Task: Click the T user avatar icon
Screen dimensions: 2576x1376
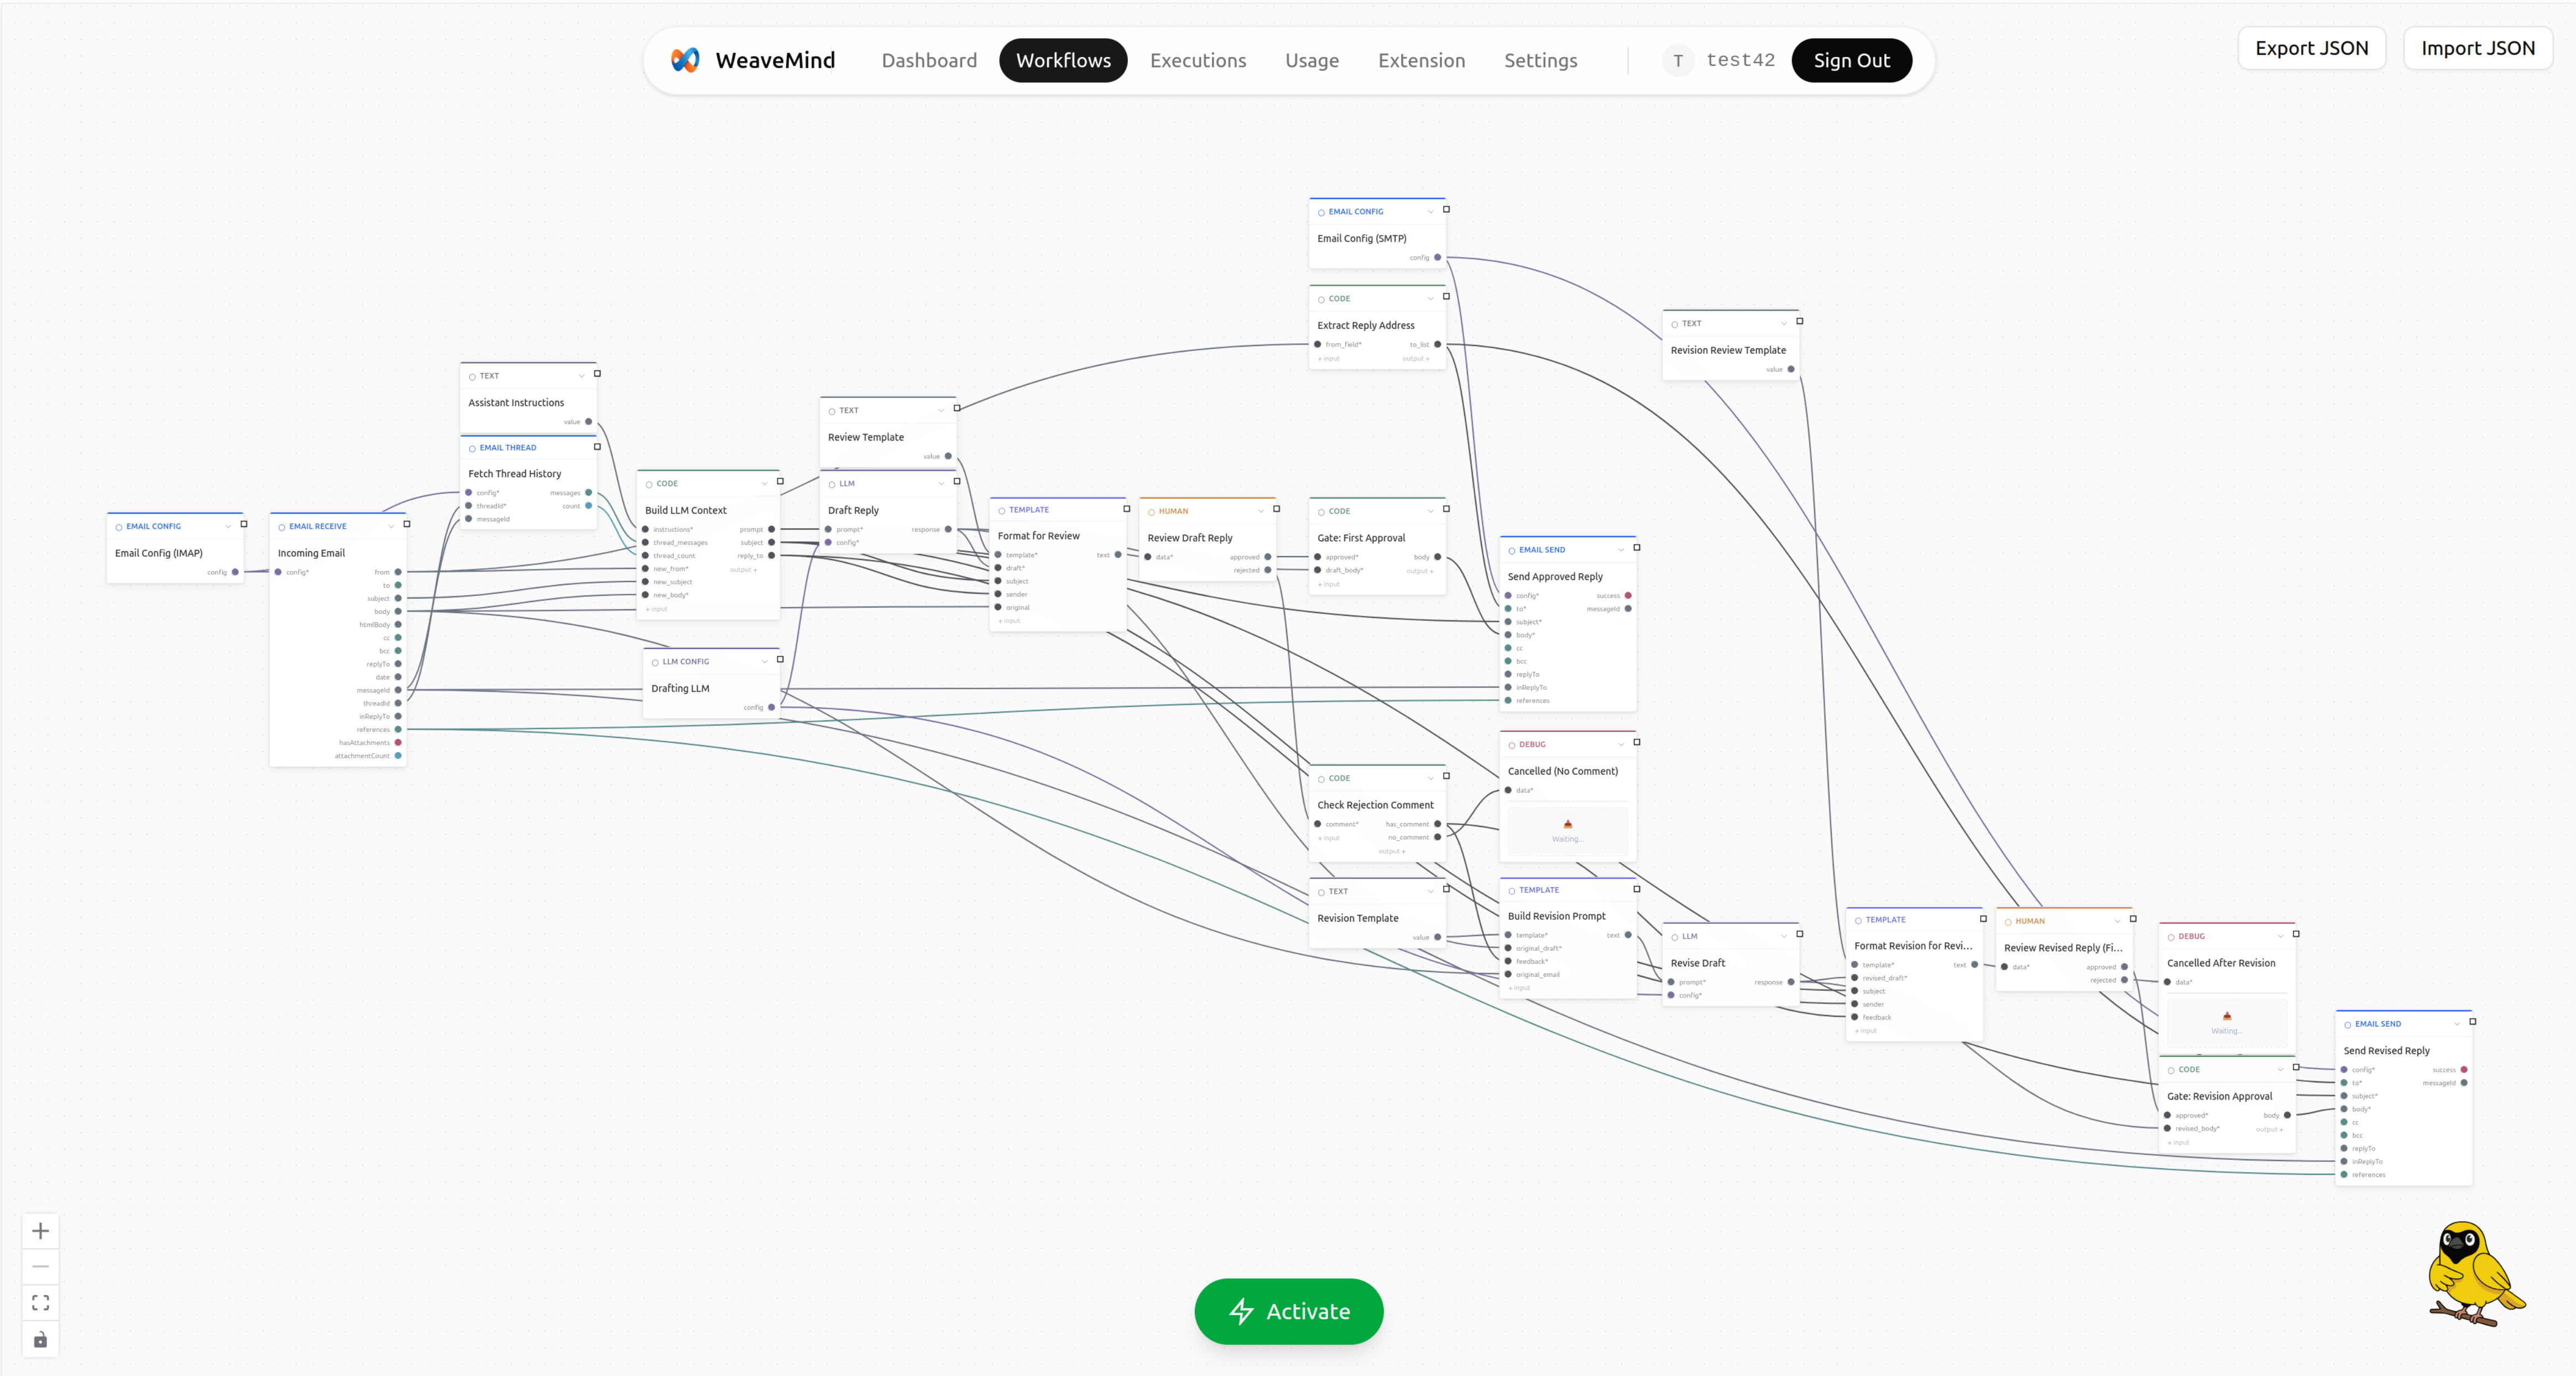Action: tap(1678, 60)
